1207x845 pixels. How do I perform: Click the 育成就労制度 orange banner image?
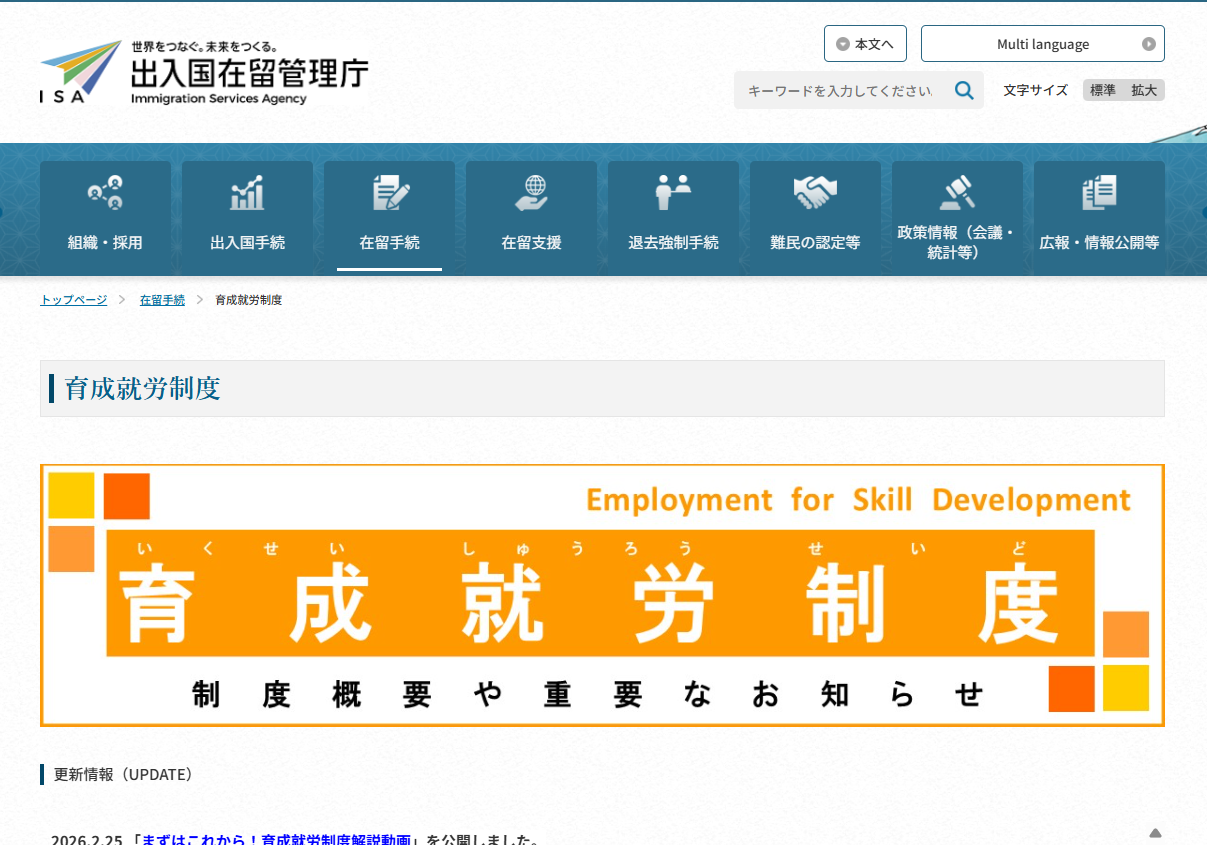tap(602, 595)
